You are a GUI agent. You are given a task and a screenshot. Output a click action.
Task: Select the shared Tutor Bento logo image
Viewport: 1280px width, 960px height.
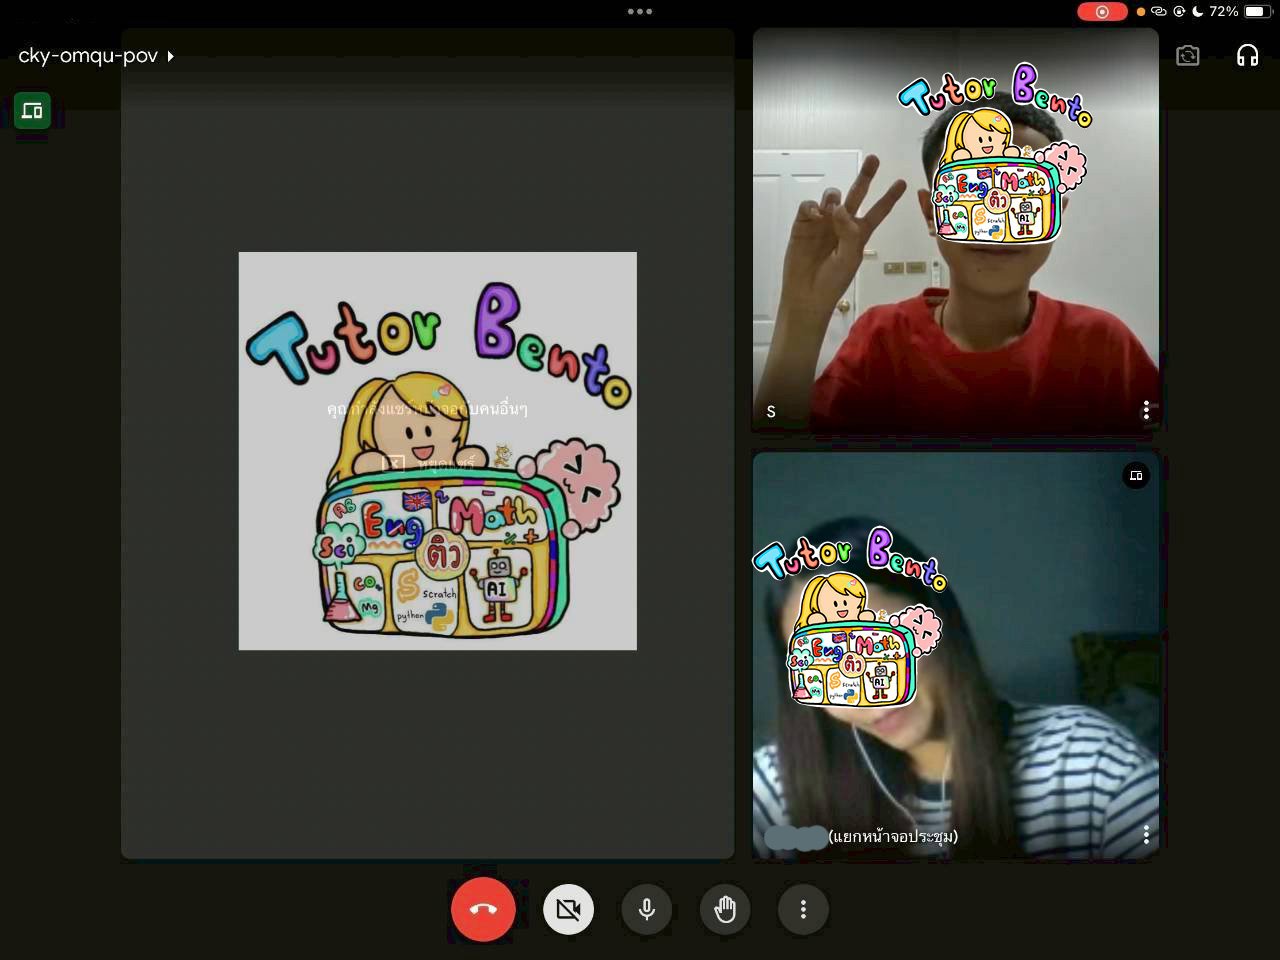[x=437, y=450]
